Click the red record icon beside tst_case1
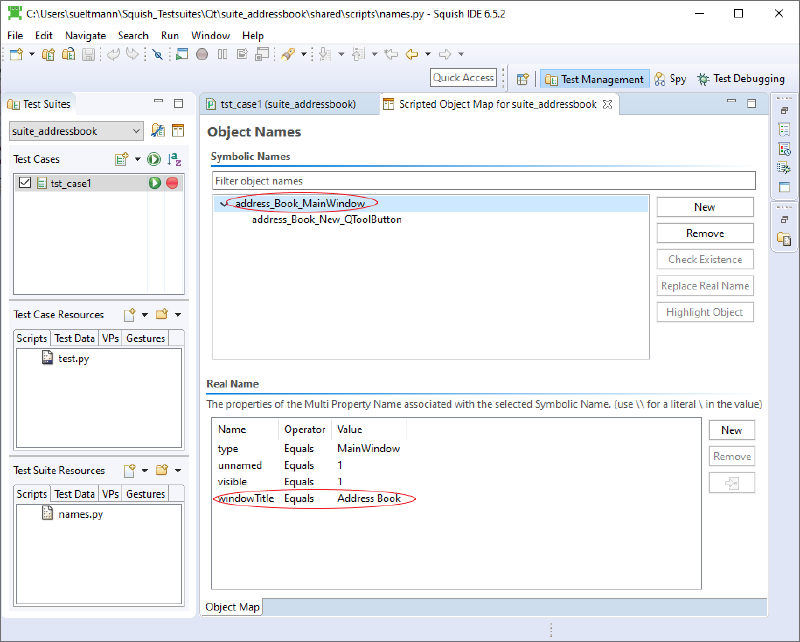The width and height of the screenshot is (800, 642). click(172, 183)
